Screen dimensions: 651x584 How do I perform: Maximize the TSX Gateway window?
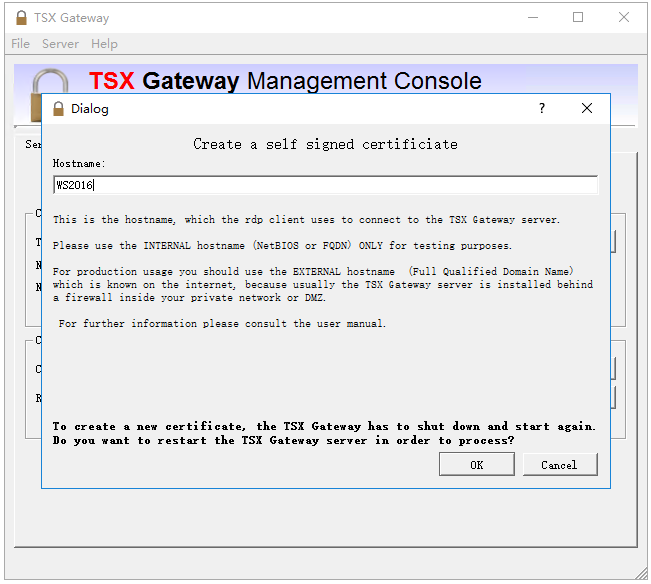point(578,17)
